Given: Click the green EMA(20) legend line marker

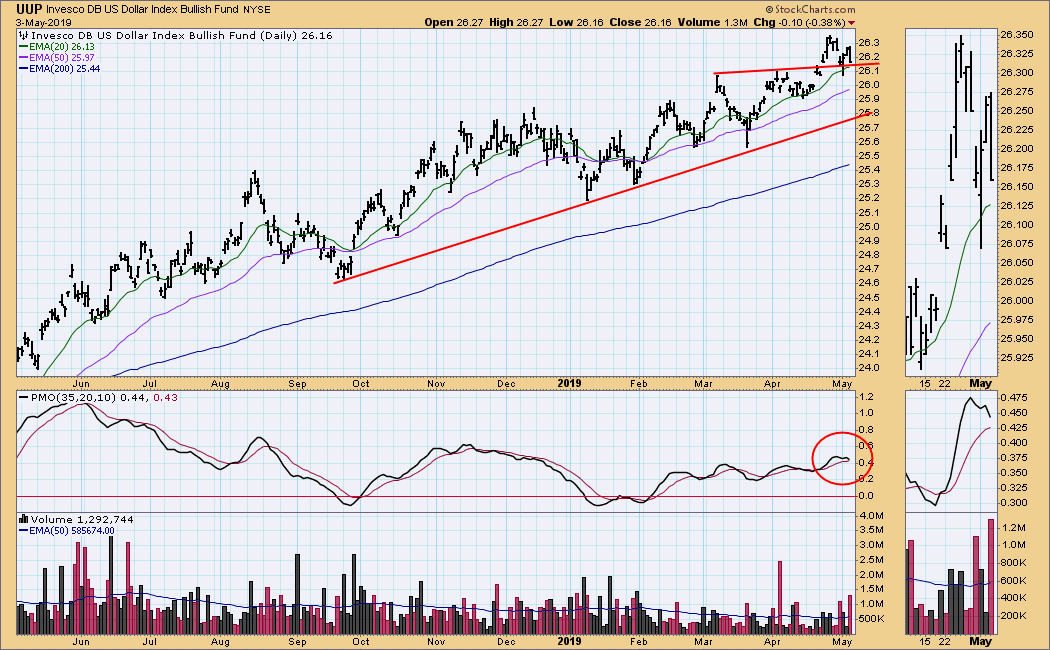Looking at the screenshot, I should click(22, 46).
